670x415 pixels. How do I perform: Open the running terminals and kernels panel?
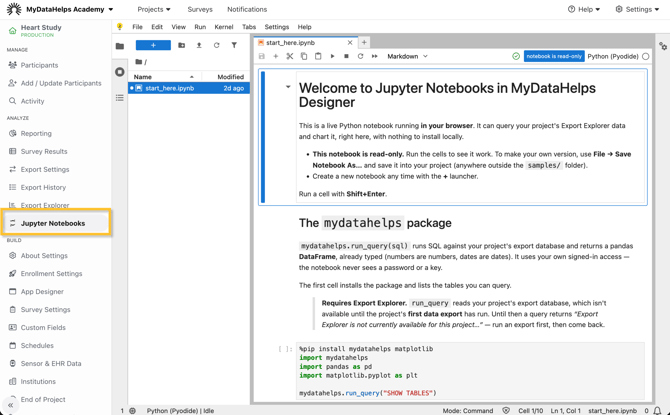point(120,72)
